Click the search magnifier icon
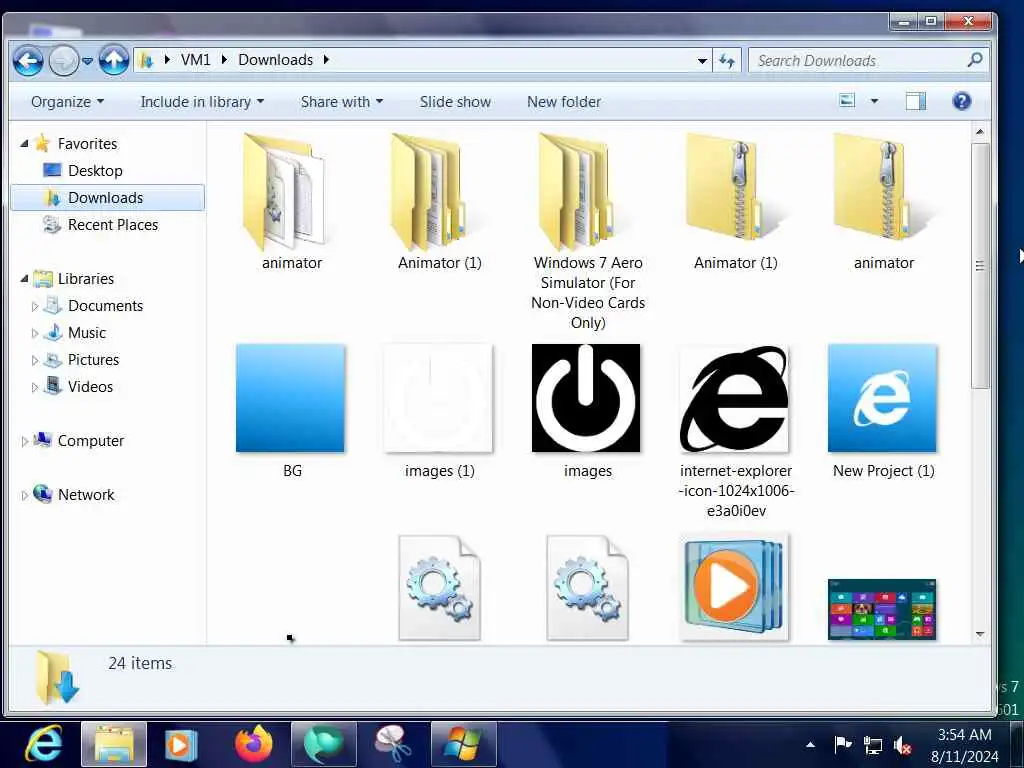1024x768 pixels. 974,60
